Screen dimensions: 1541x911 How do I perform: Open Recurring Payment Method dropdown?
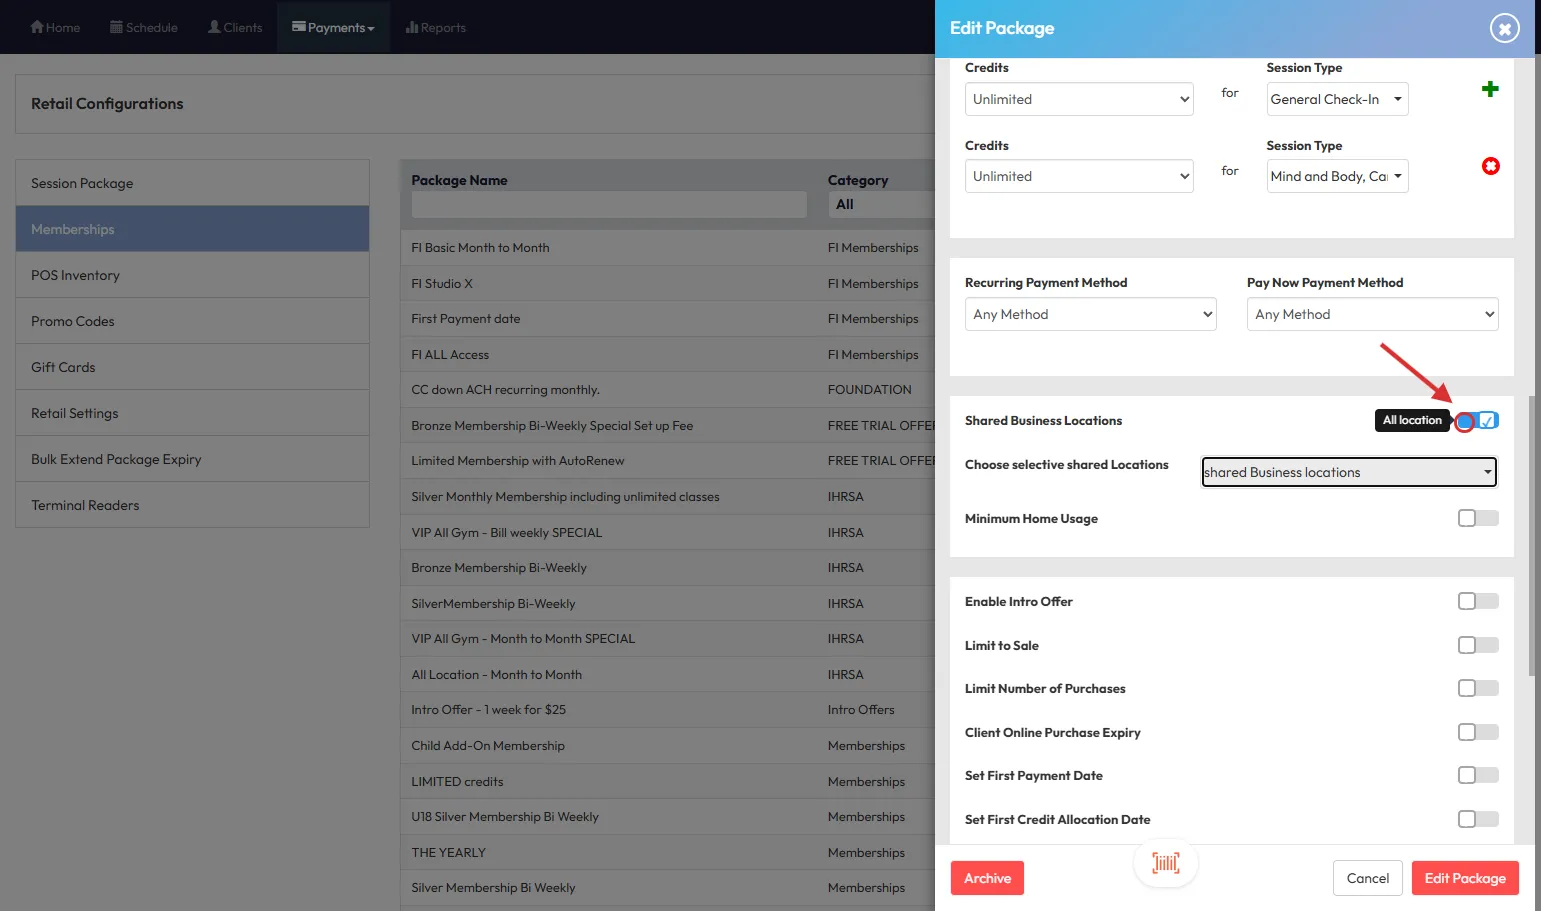1090,314
